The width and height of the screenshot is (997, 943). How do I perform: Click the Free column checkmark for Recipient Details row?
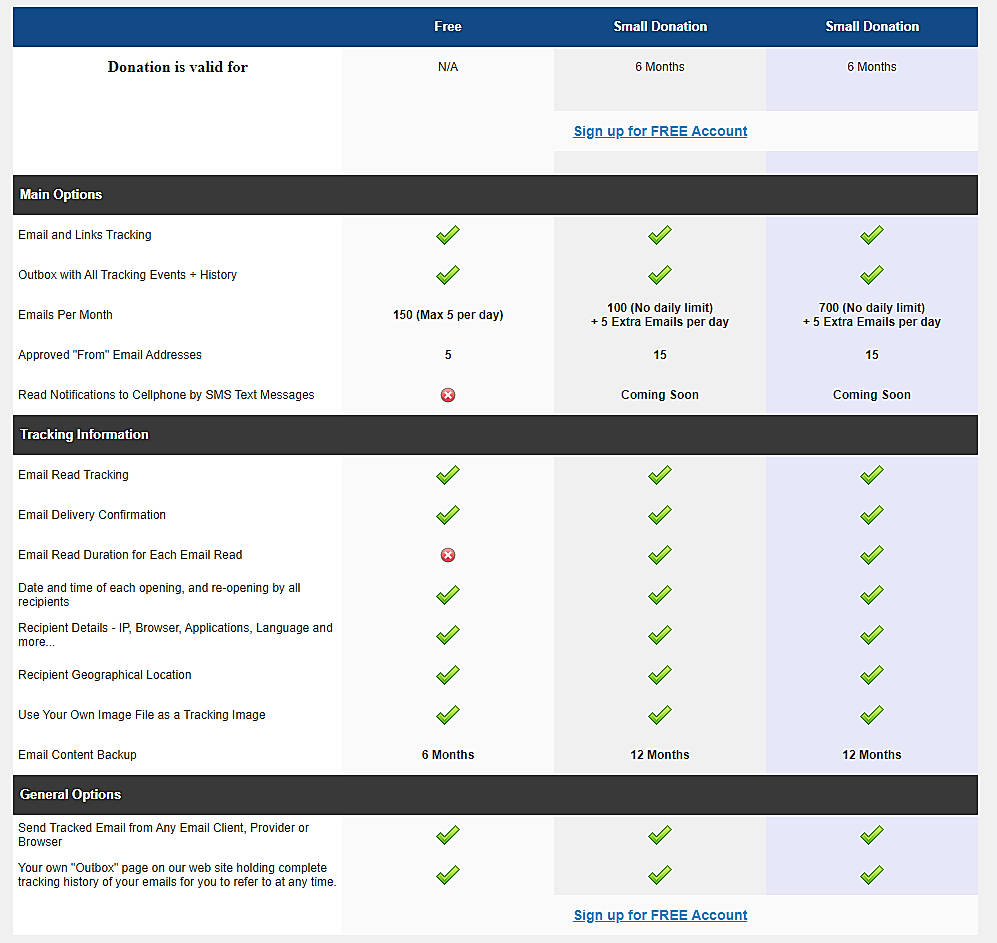(x=448, y=635)
